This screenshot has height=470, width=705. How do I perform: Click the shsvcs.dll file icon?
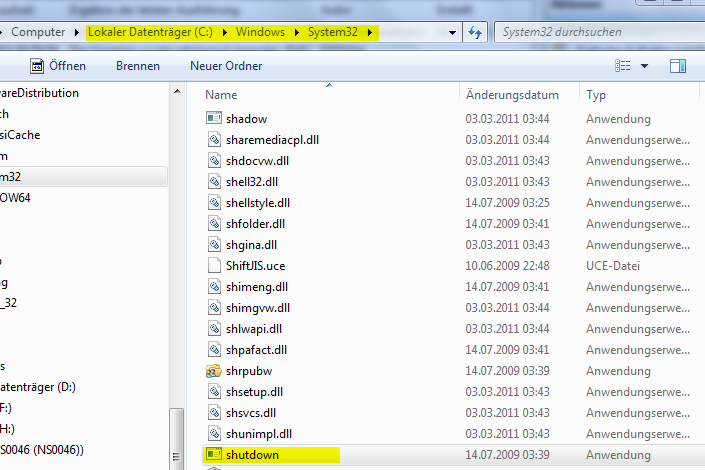214,412
